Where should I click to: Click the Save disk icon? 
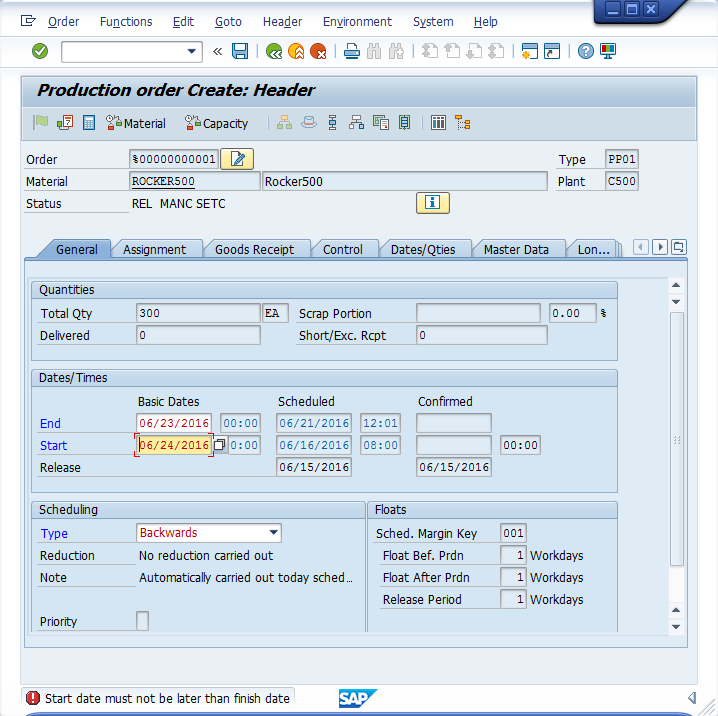240,51
